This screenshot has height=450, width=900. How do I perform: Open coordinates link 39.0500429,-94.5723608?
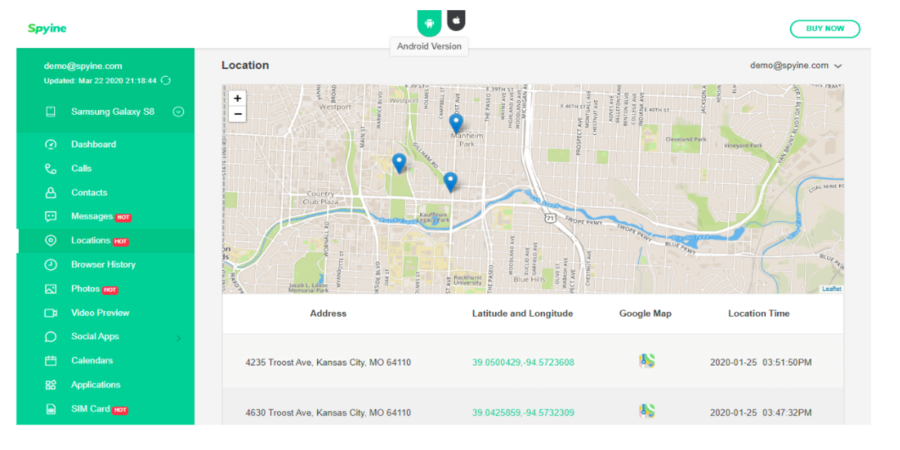(x=523, y=363)
